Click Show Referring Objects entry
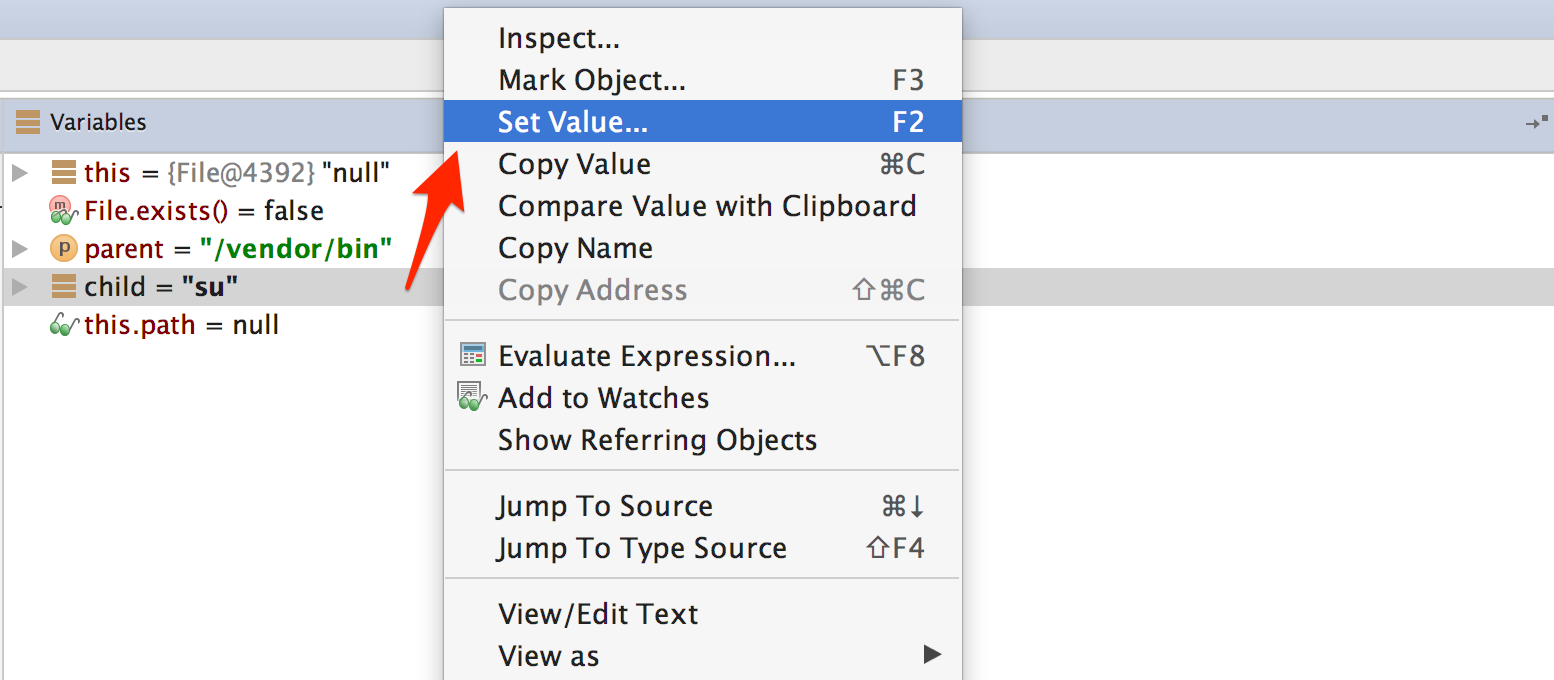This screenshot has height=680, width=1554. 657,440
